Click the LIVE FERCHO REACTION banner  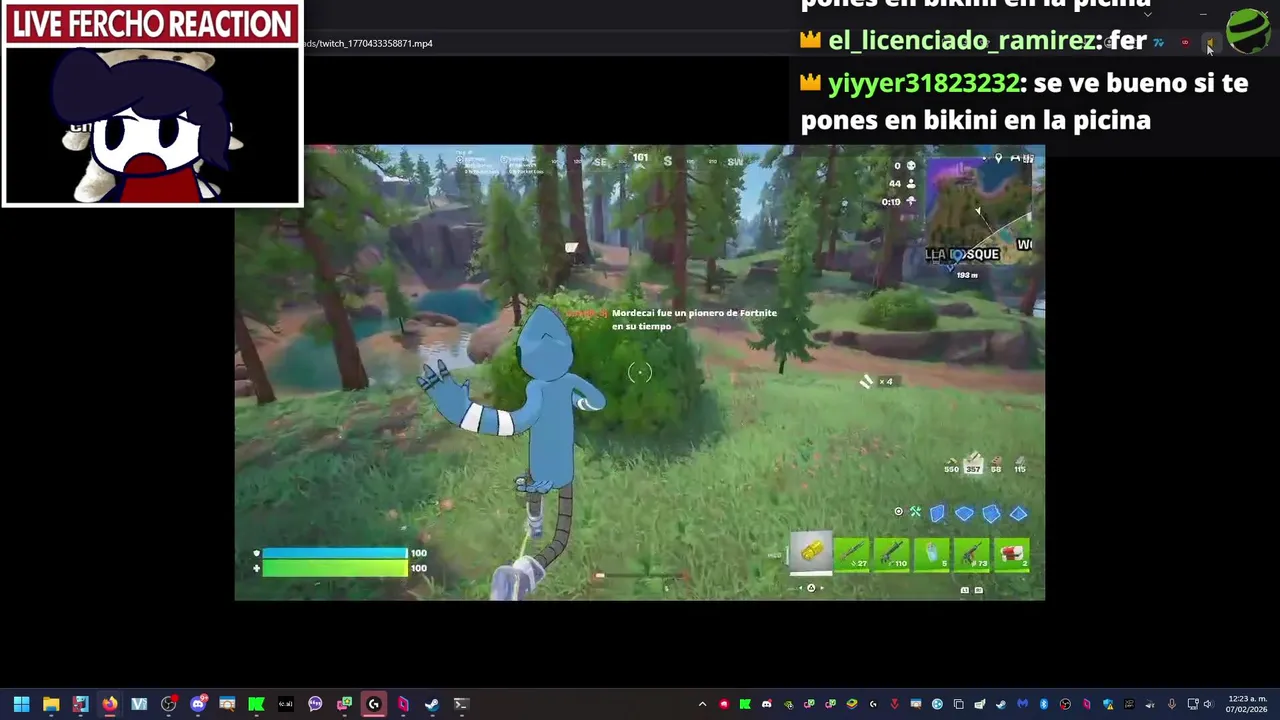(x=152, y=24)
